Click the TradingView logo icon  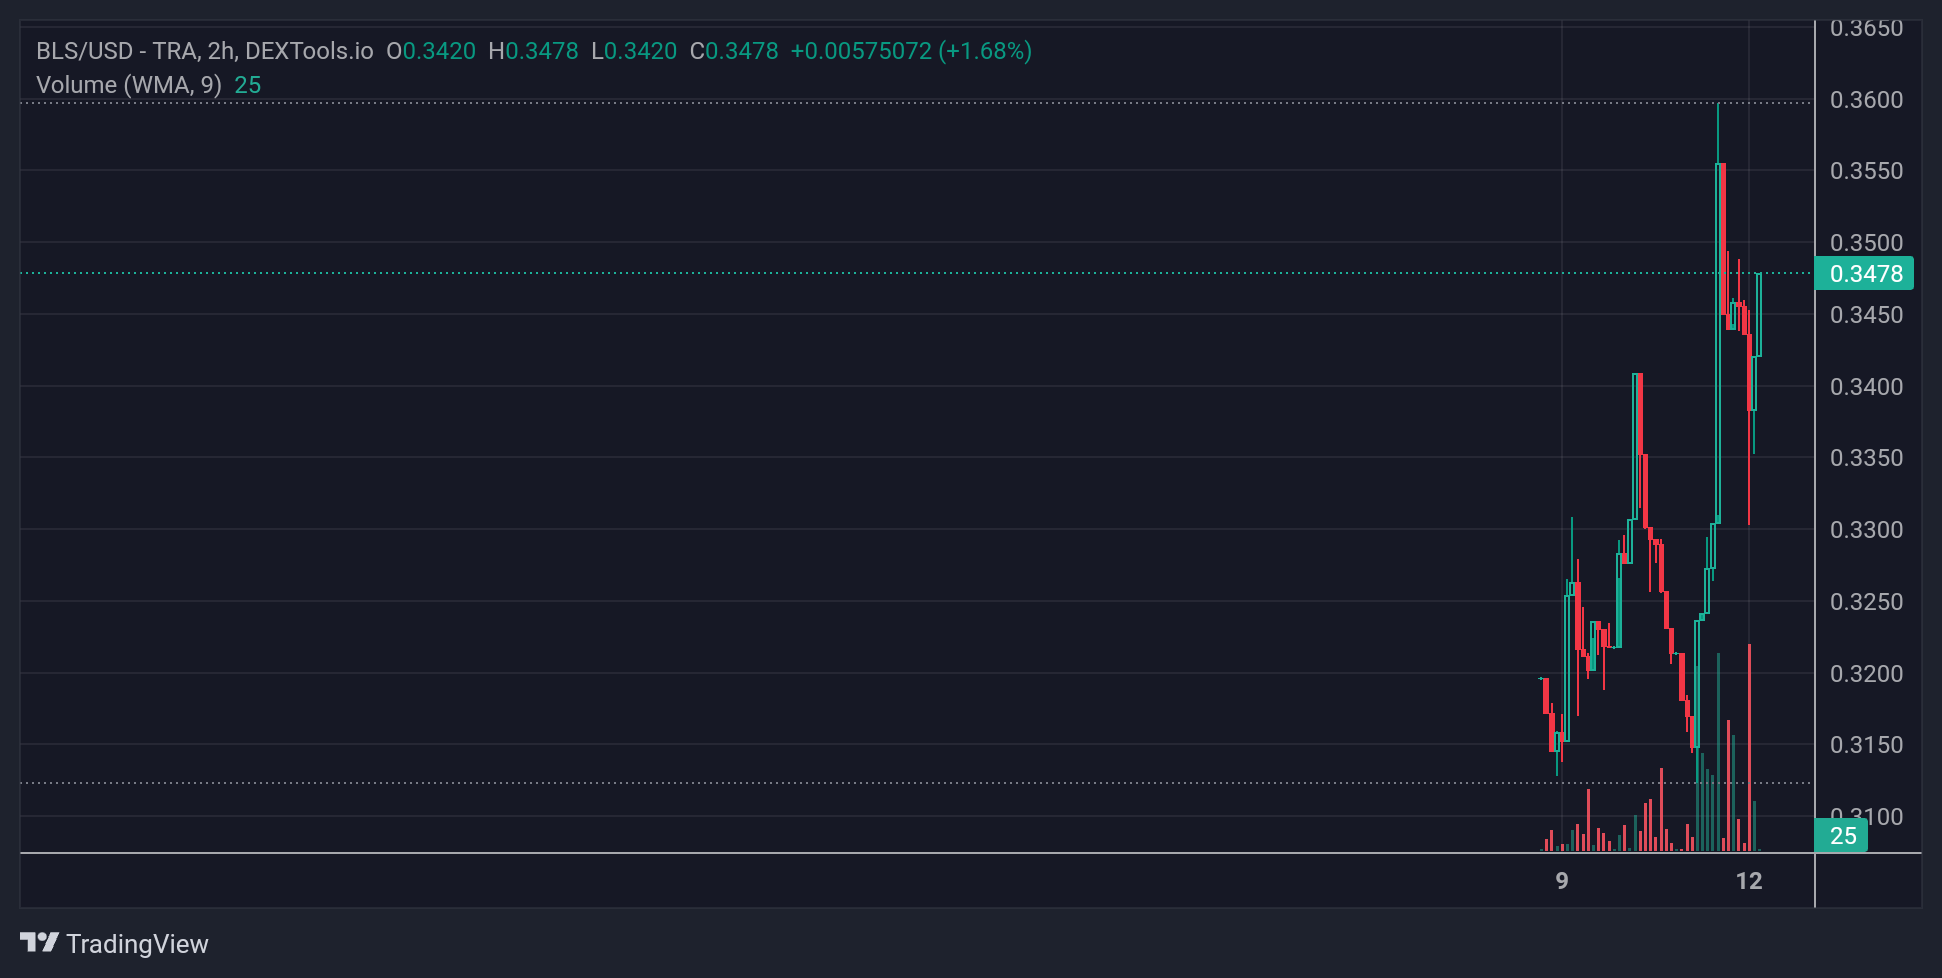pyautogui.click(x=39, y=943)
